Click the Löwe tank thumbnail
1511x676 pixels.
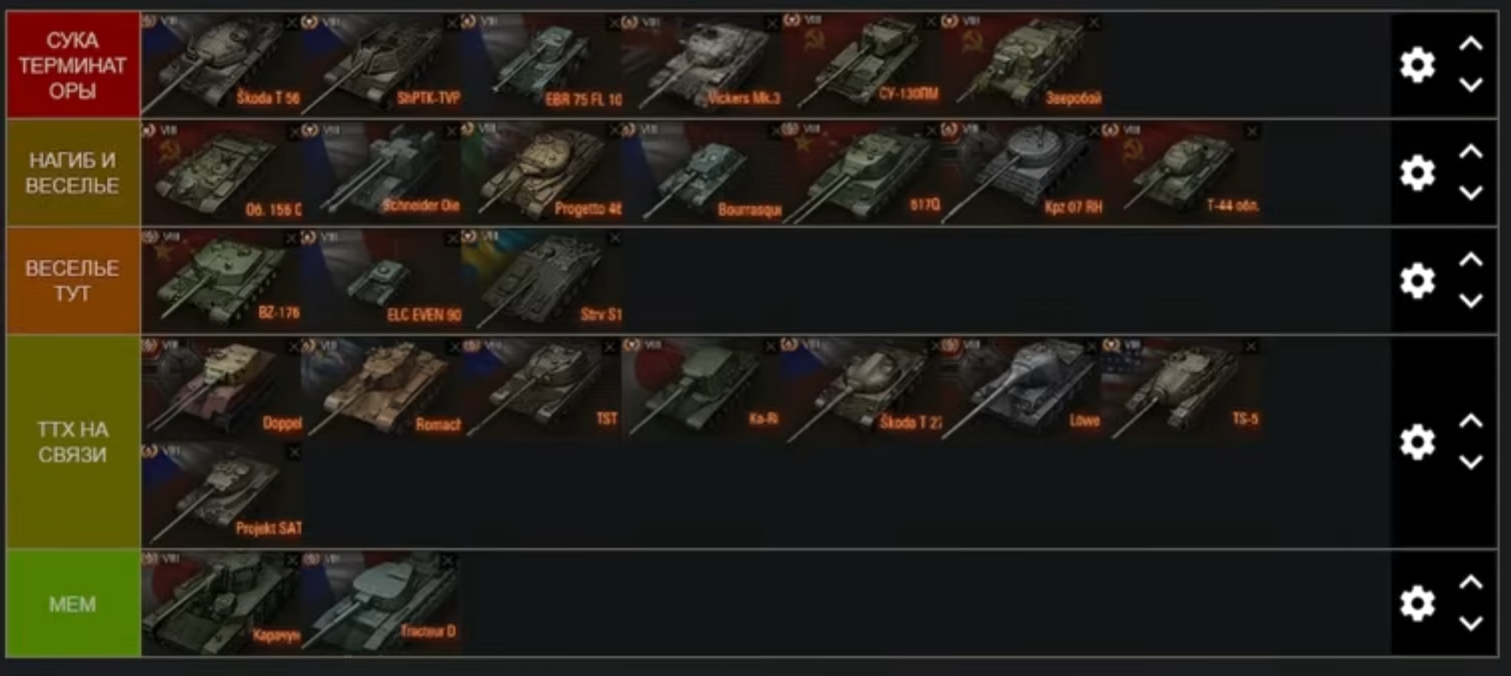click(x=1021, y=387)
